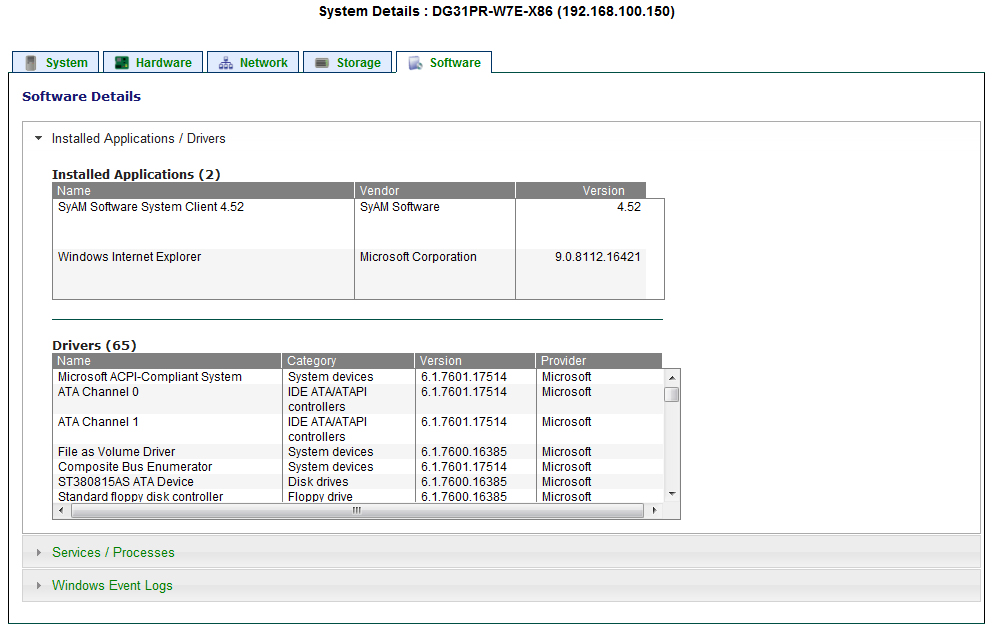Expand the Services / Processes section
The width and height of the screenshot is (992, 638).
pyautogui.click(x=113, y=553)
